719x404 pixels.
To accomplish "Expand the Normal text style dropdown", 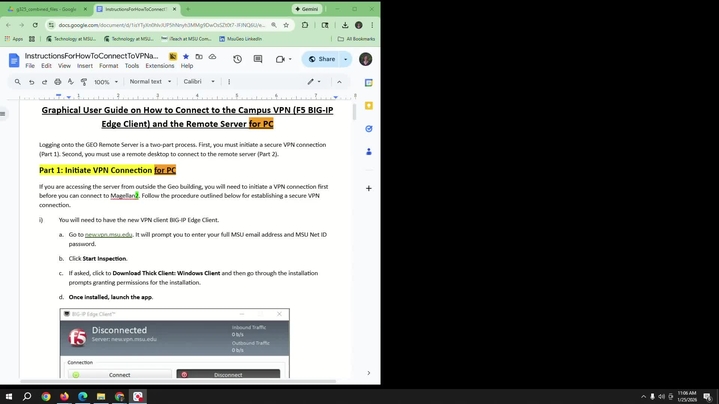I will [149, 82].
